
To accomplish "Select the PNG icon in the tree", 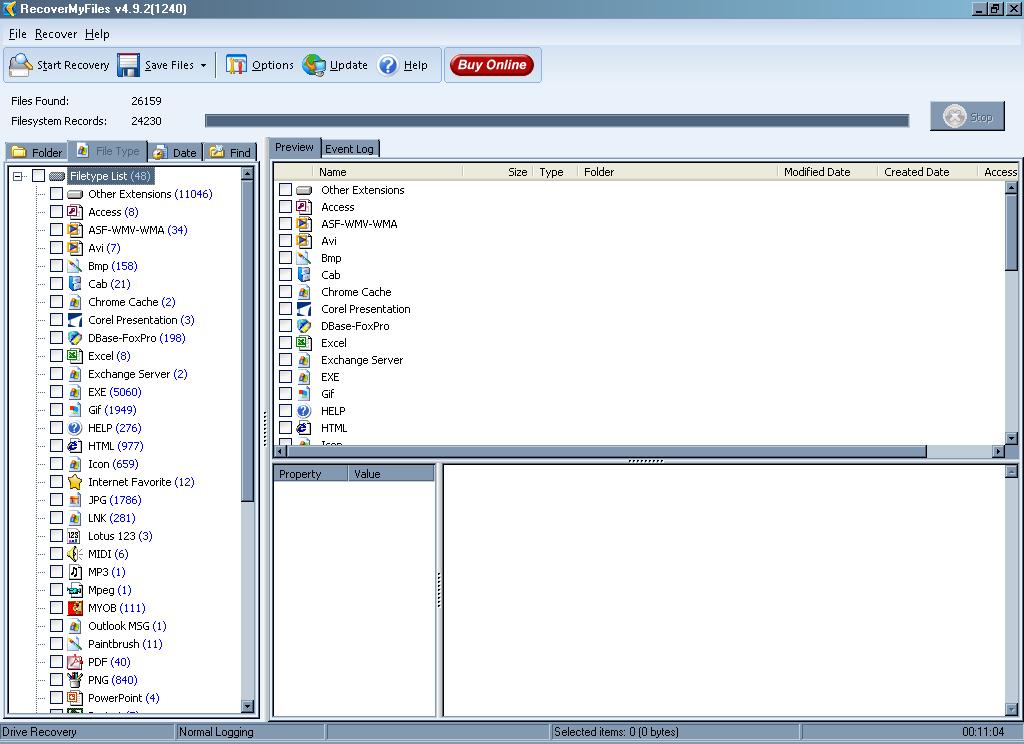I will tap(75, 680).
